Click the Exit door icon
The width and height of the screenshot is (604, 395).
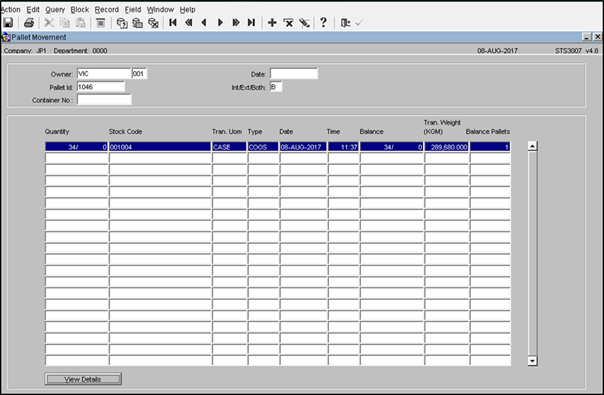[x=345, y=23]
